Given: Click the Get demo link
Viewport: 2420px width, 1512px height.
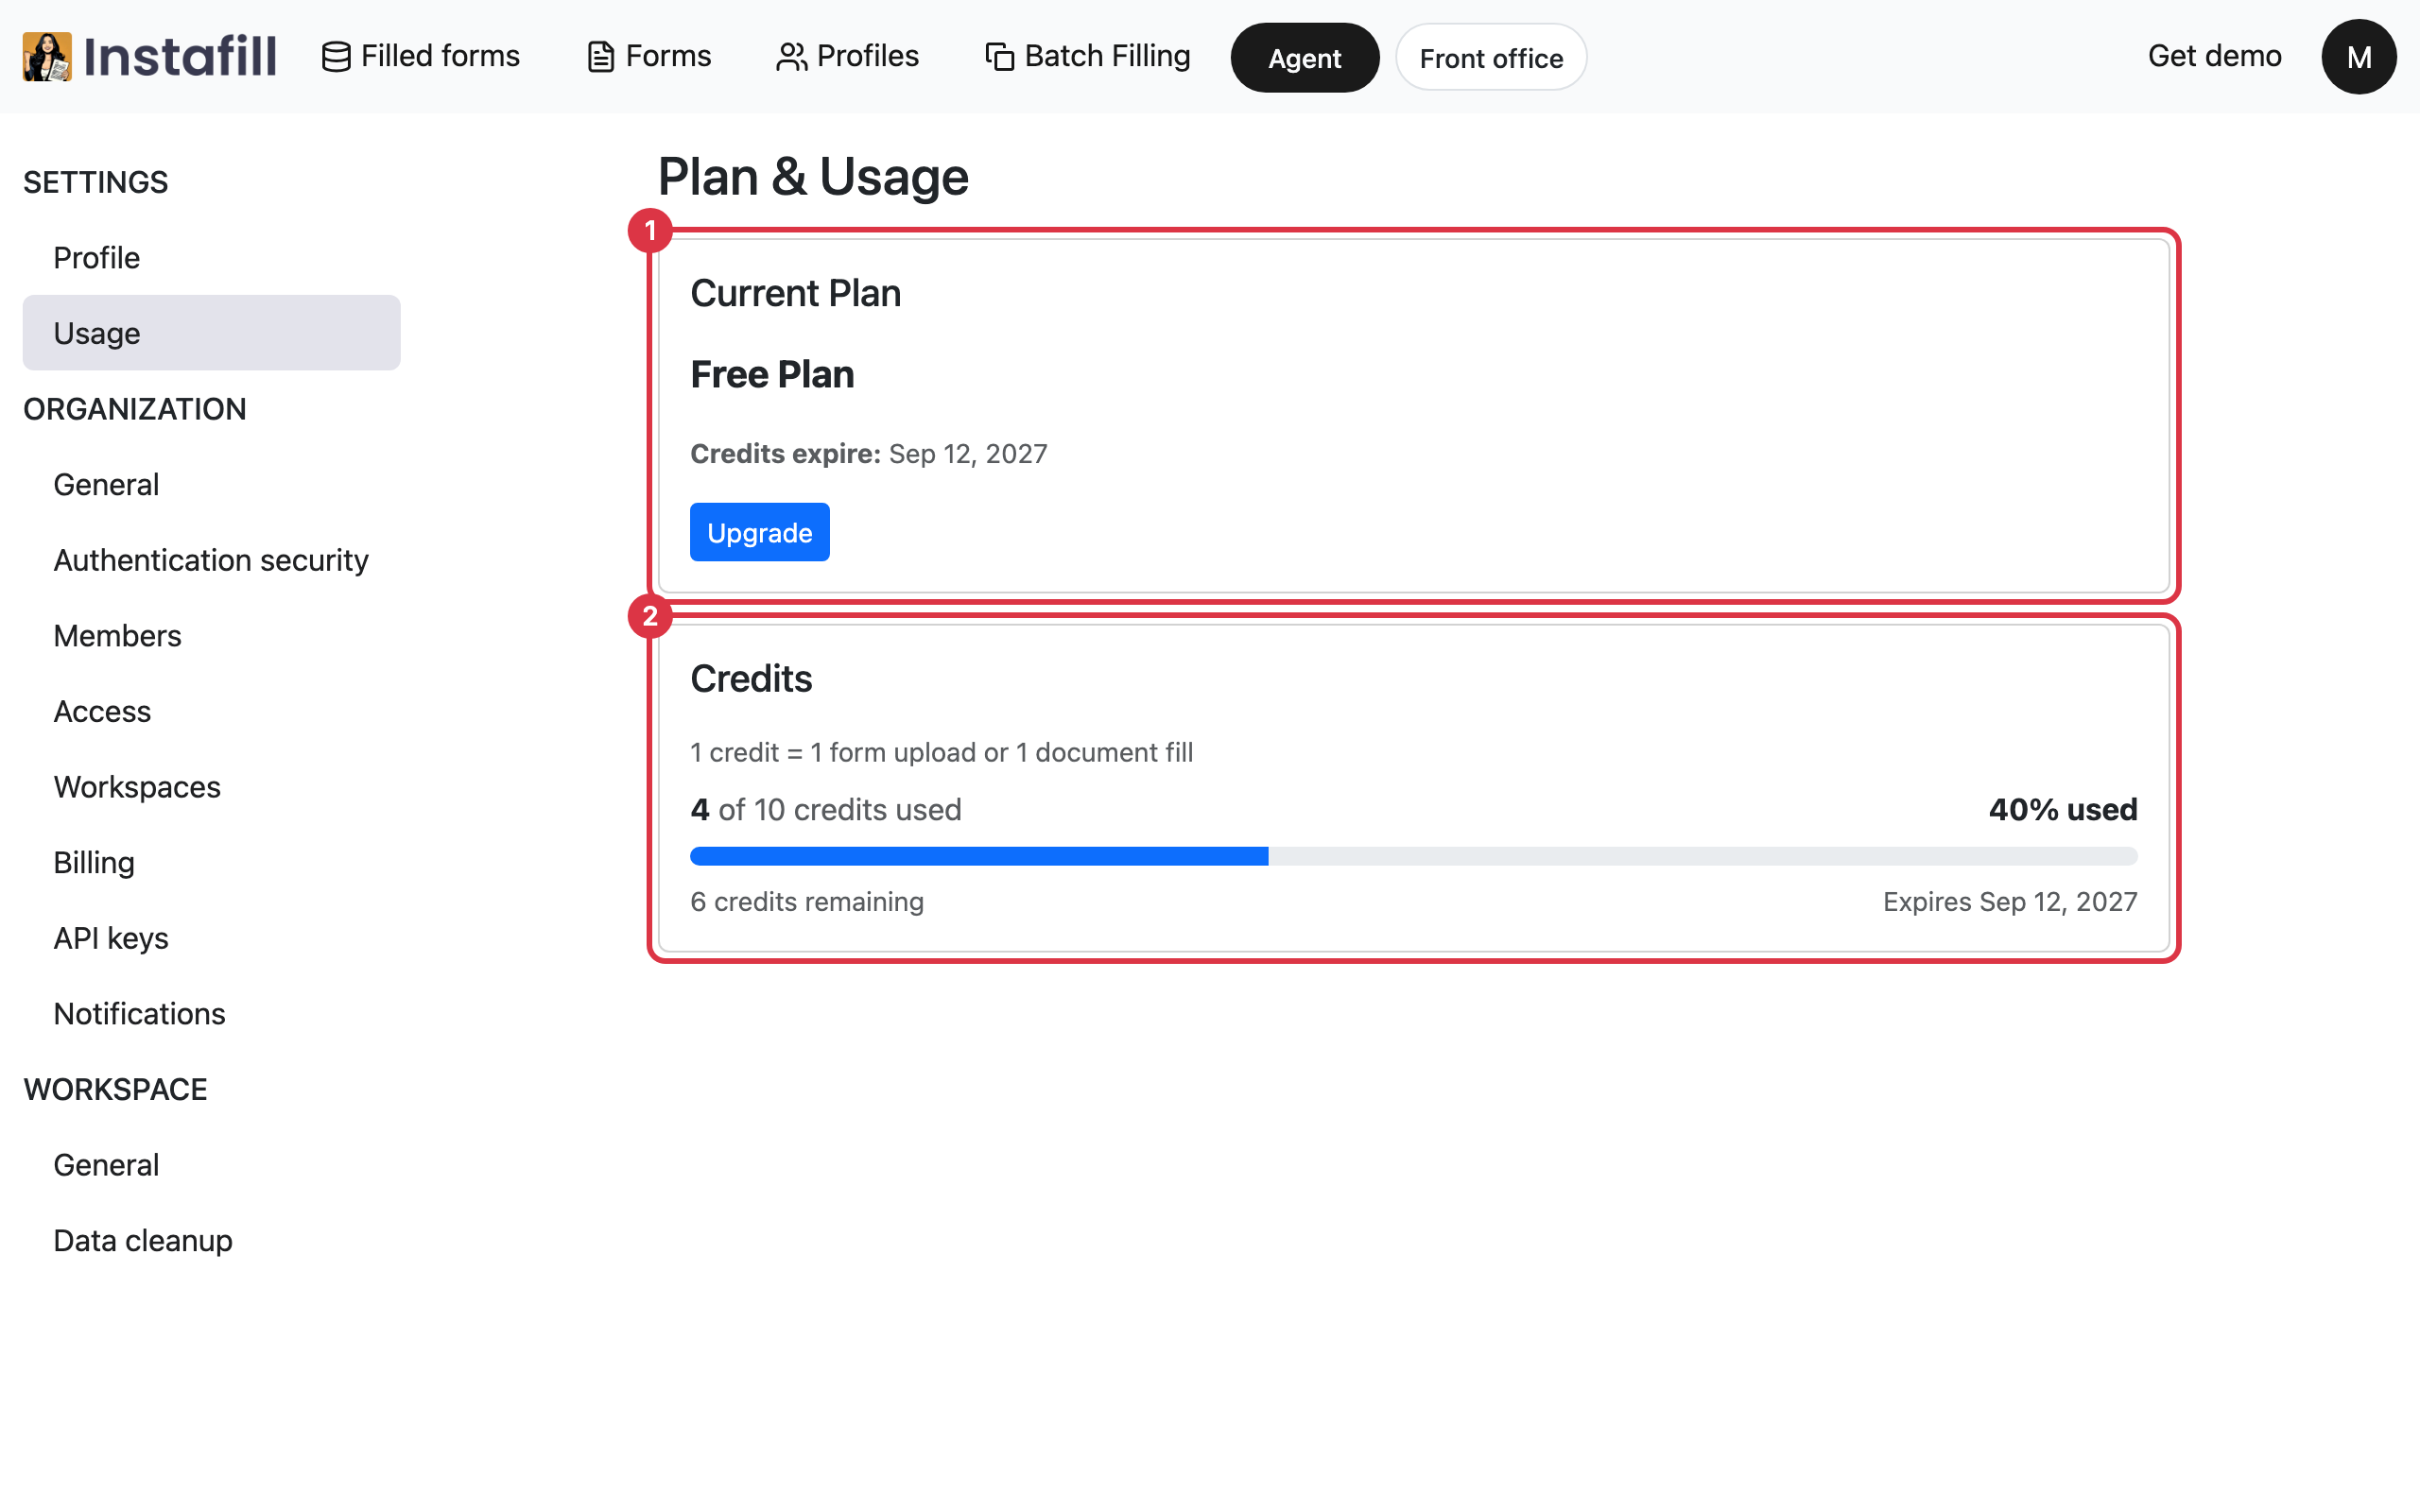Looking at the screenshot, I should (x=2214, y=56).
